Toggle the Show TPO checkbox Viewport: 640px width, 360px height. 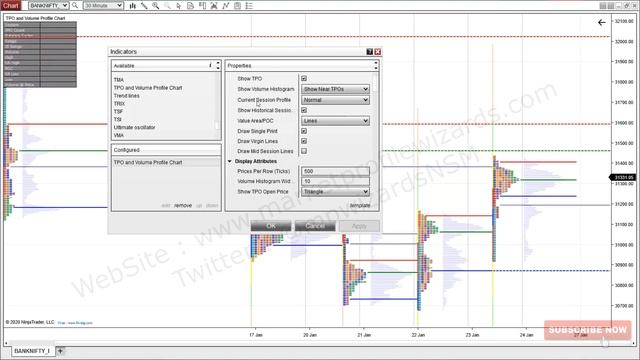pyautogui.click(x=304, y=78)
